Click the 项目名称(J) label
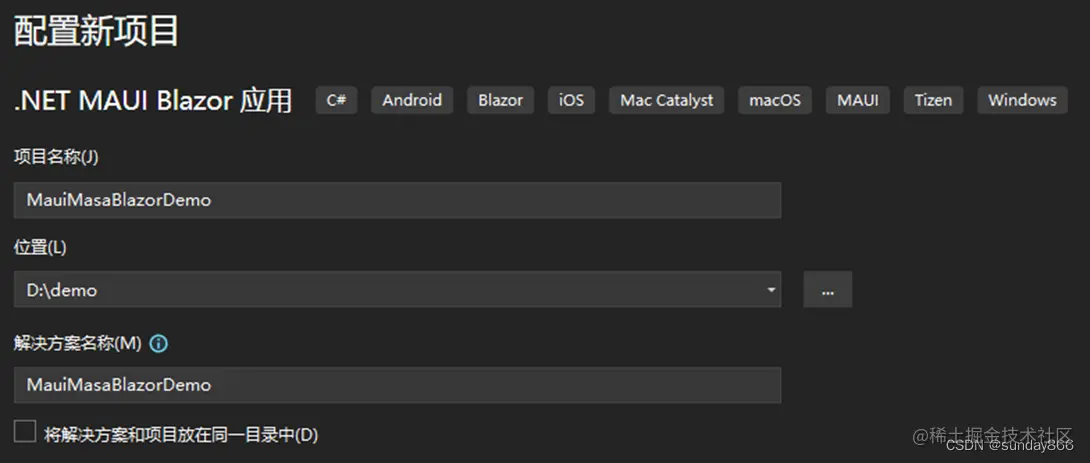This screenshot has width=1090, height=463. pos(56,157)
